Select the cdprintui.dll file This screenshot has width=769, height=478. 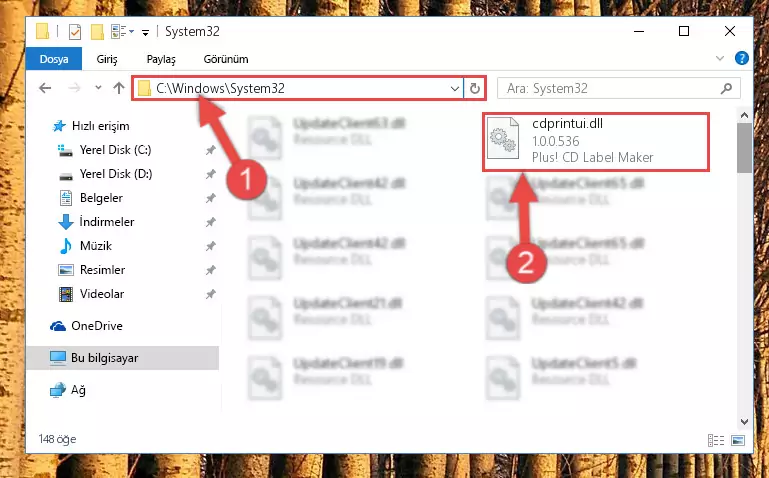[x=595, y=141]
